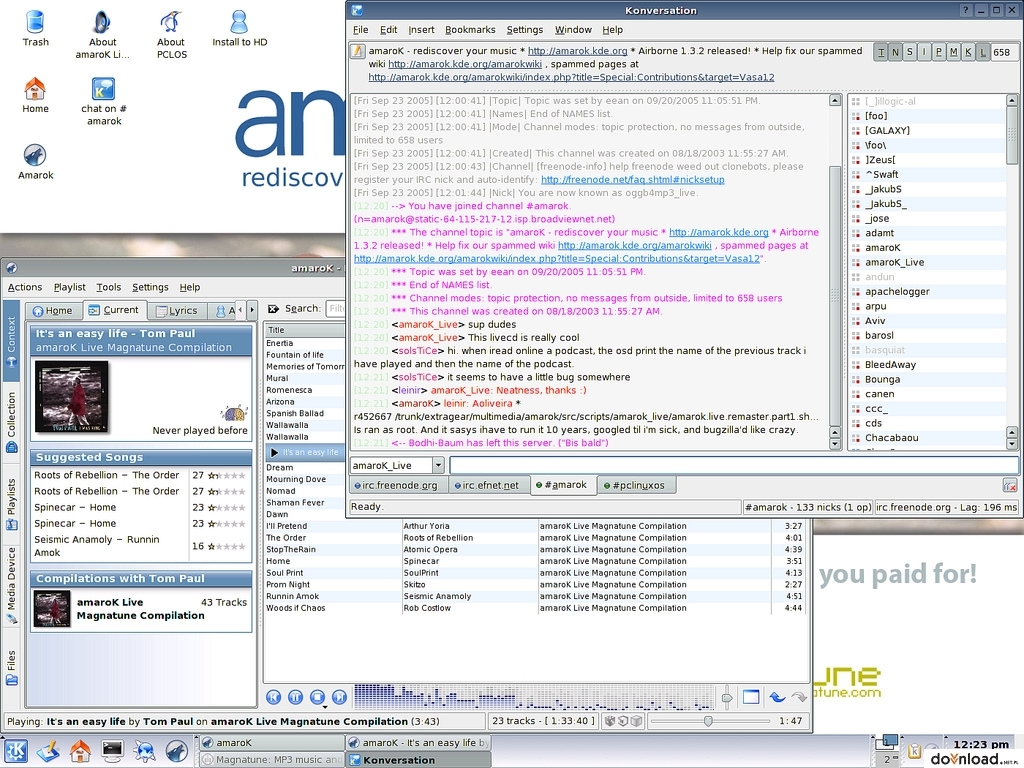This screenshot has width=1024, height=768.
Task: Open the Trash desktop icon
Action: pyautogui.click(x=35, y=29)
